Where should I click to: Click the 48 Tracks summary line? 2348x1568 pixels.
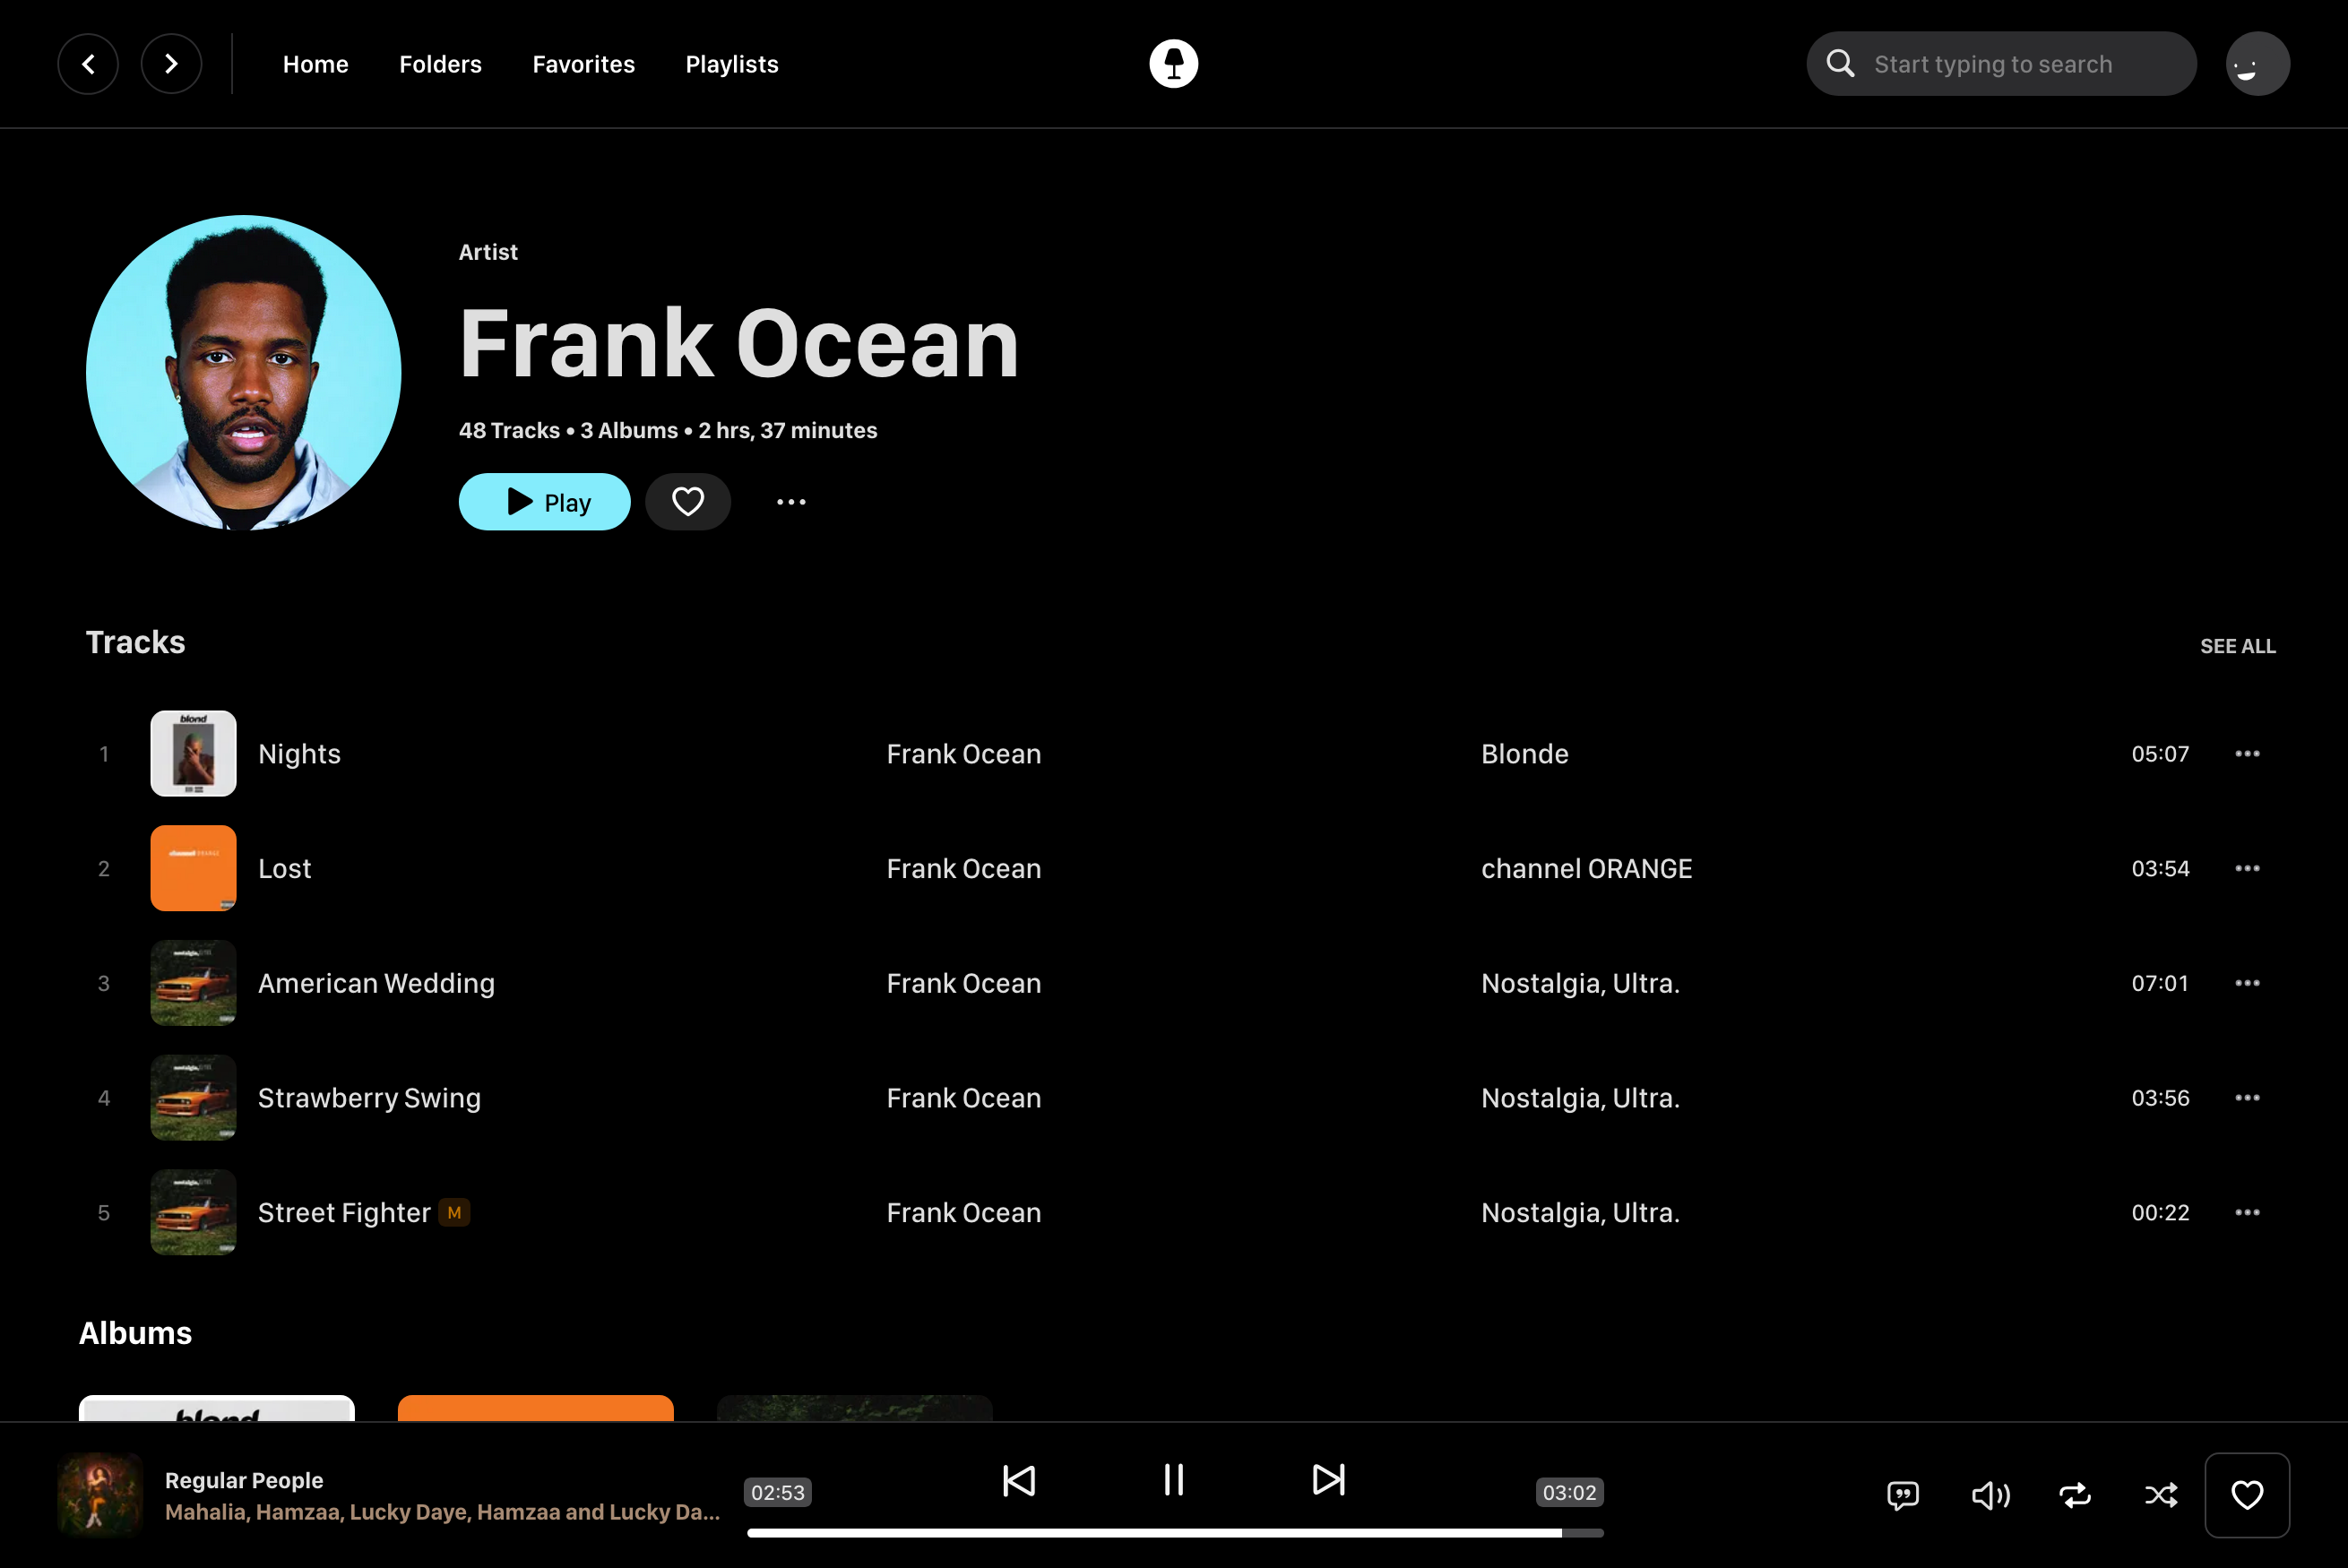click(x=668, y=431)
